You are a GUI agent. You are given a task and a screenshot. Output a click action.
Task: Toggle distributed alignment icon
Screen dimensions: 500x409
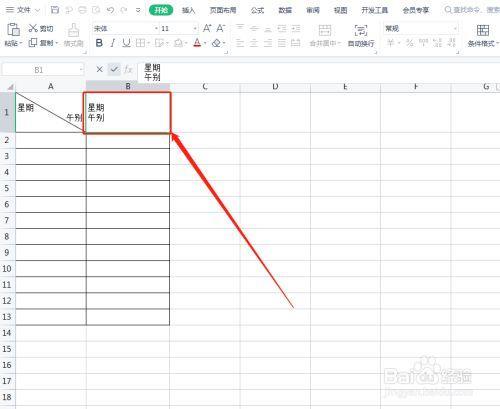tap(296, 43)
